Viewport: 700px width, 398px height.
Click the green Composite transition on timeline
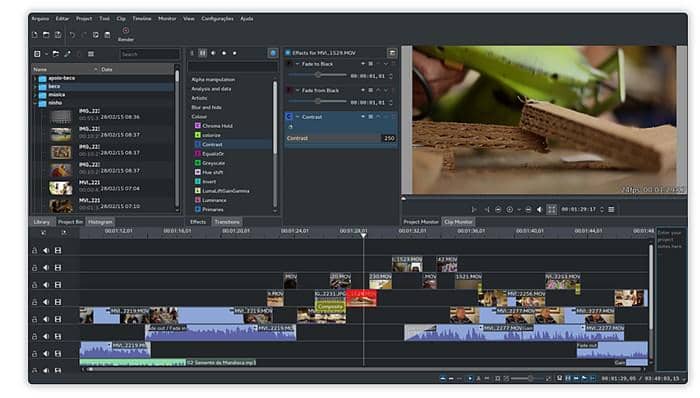330,307
